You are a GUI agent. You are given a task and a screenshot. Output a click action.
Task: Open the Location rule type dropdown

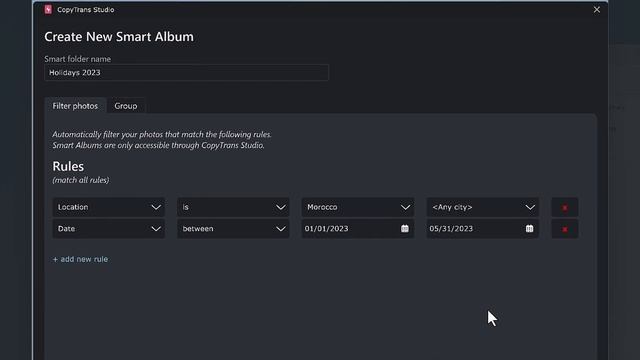coord(109,207)
